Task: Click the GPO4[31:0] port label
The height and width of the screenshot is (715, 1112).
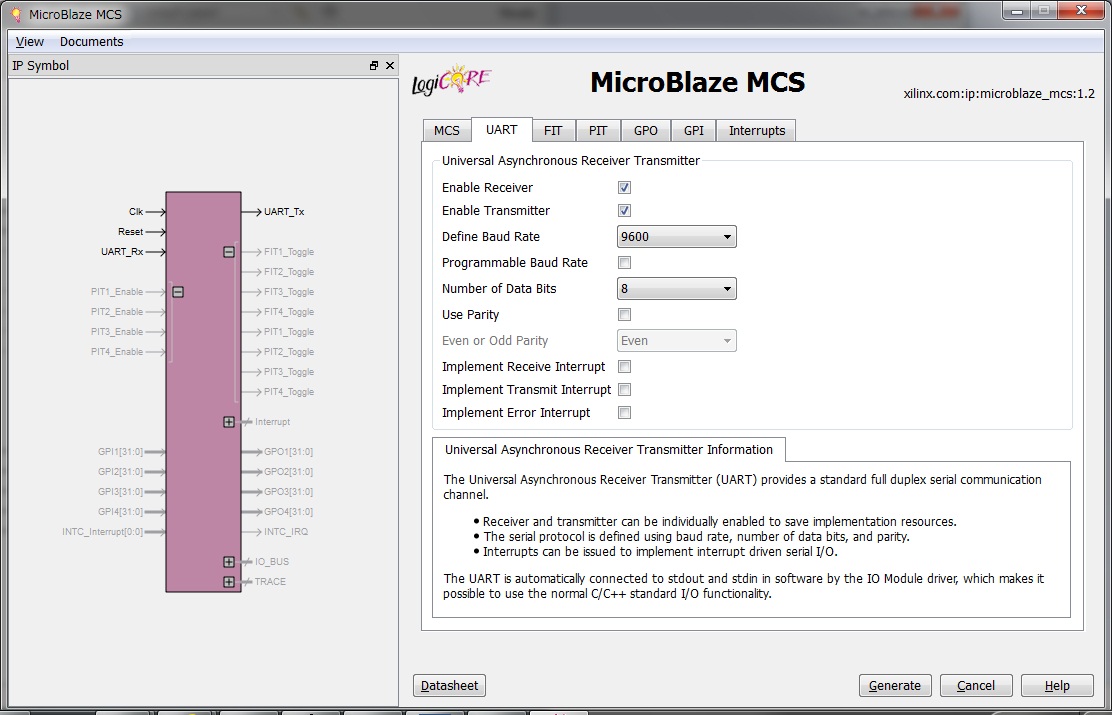Action: (288, 511)
